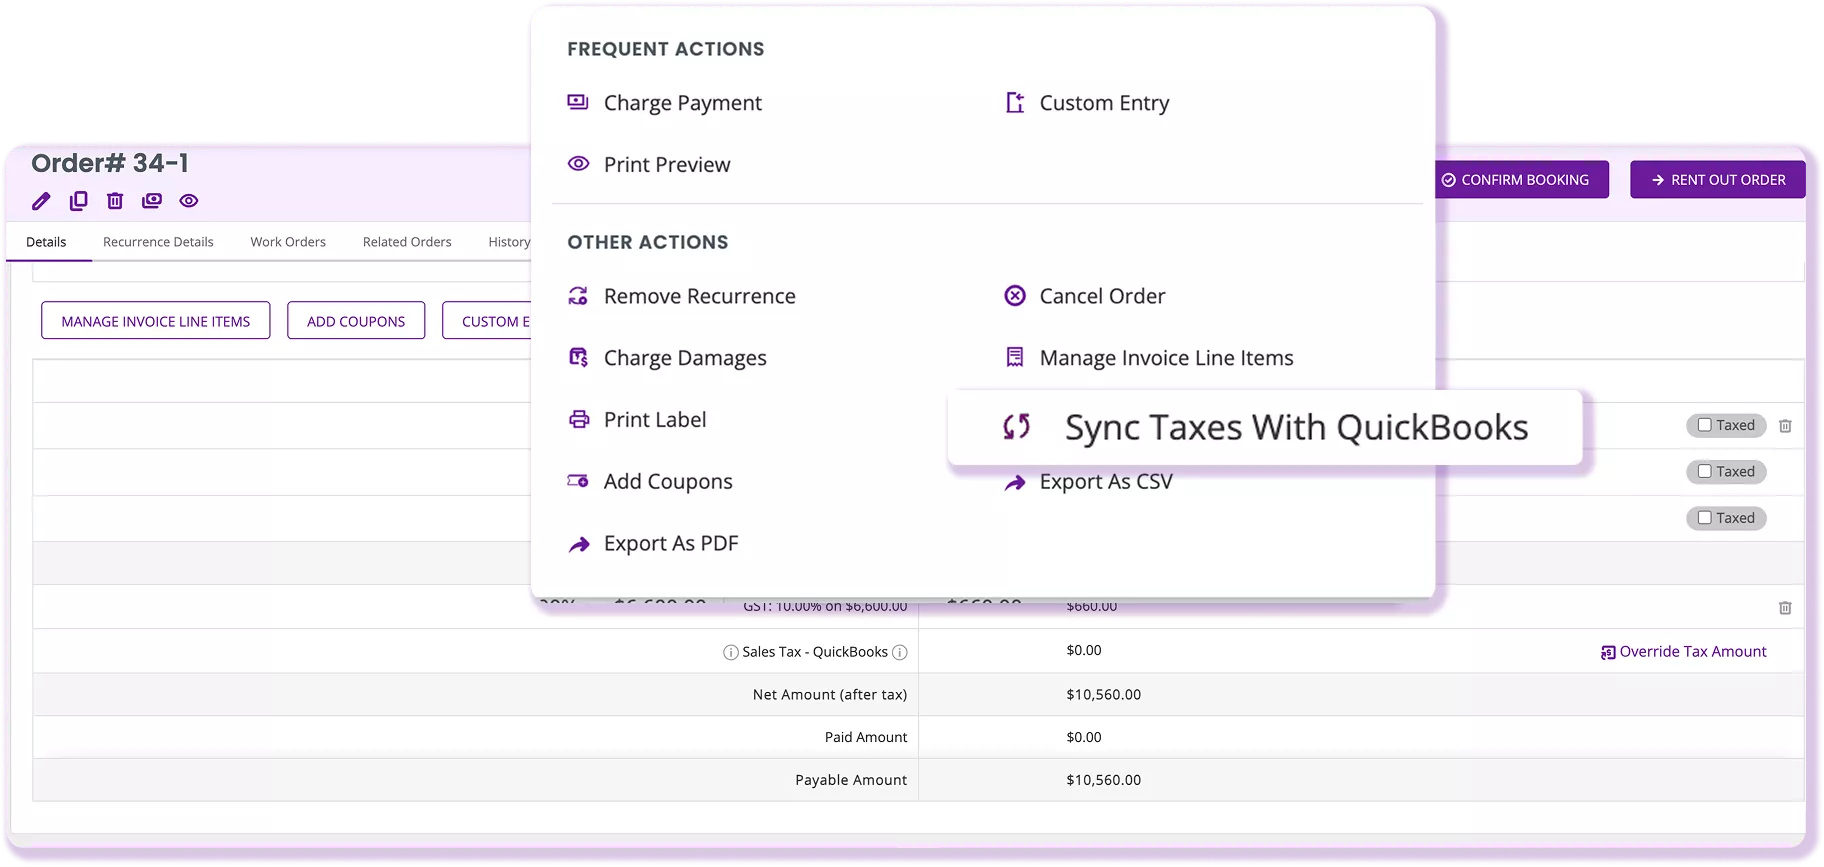Open Manage Invoice Line Items from the menu
This screenshot has width=1824, height=867.
coord(1166,358)
